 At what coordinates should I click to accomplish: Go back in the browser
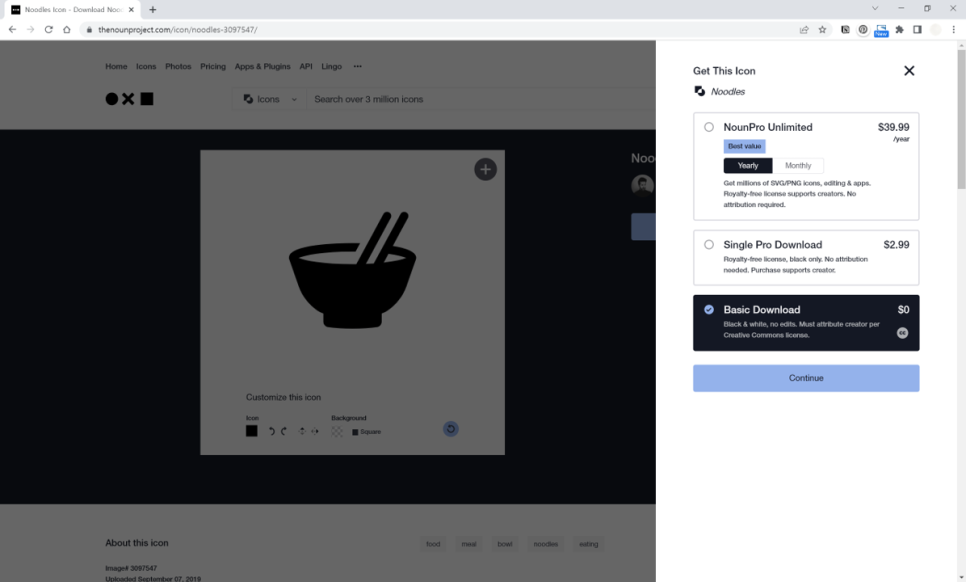(x=12, y=30)
